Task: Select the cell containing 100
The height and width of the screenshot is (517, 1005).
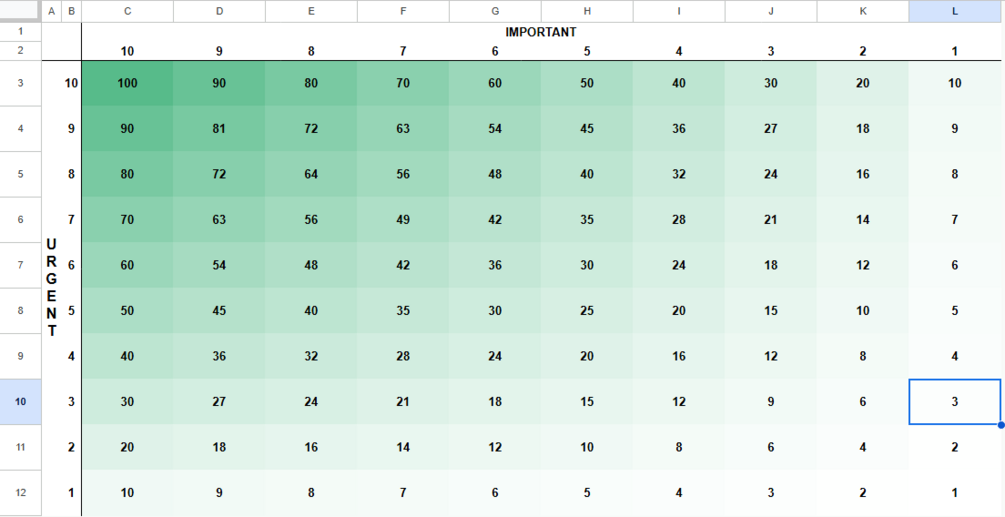Action: [x=128, y=83]
